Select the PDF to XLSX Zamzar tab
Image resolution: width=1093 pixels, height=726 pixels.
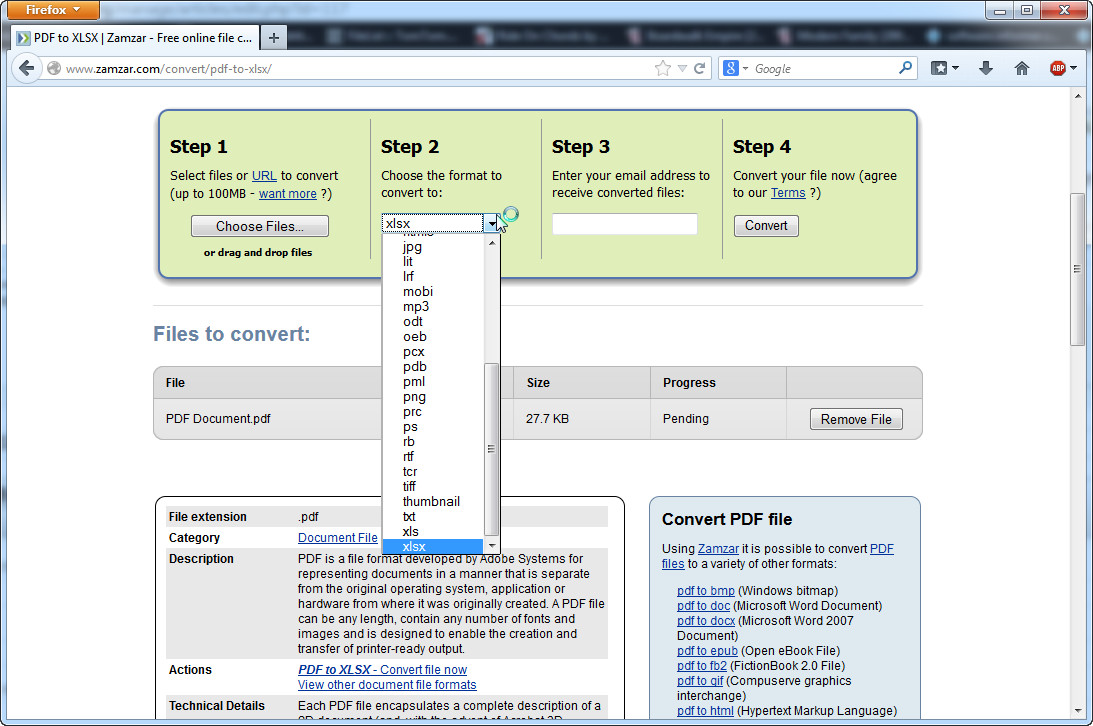(x=135, y=38)
